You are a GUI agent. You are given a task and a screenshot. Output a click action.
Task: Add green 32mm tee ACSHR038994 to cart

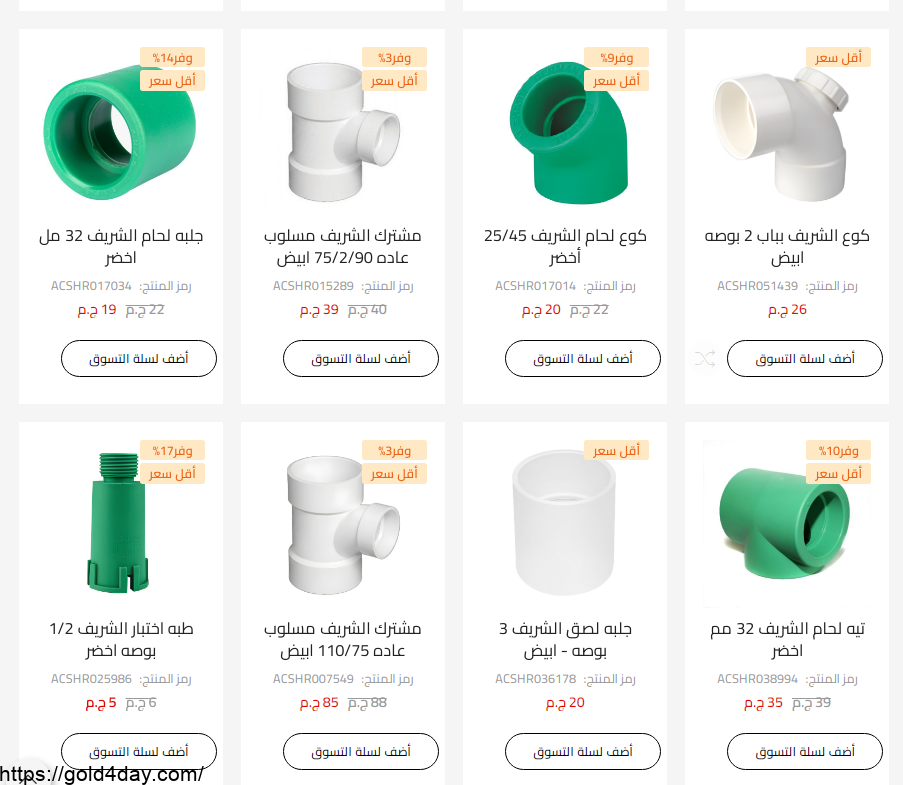pyautogui.click(x=805, y=751)
